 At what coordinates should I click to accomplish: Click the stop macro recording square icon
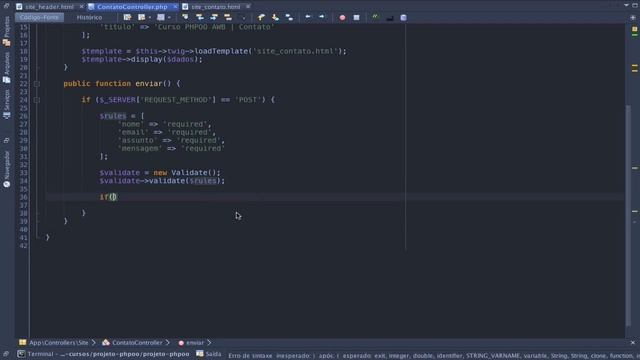click(356, 18)
